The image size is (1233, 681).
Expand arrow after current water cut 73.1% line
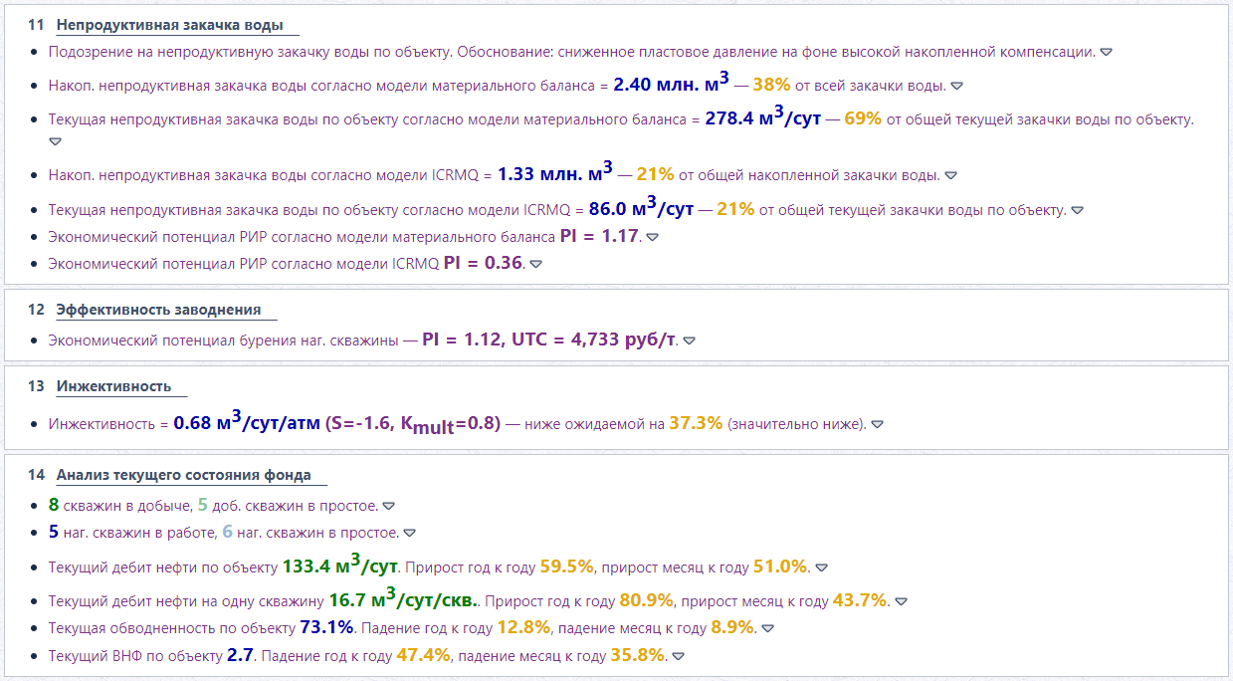[x=768, y=629]
